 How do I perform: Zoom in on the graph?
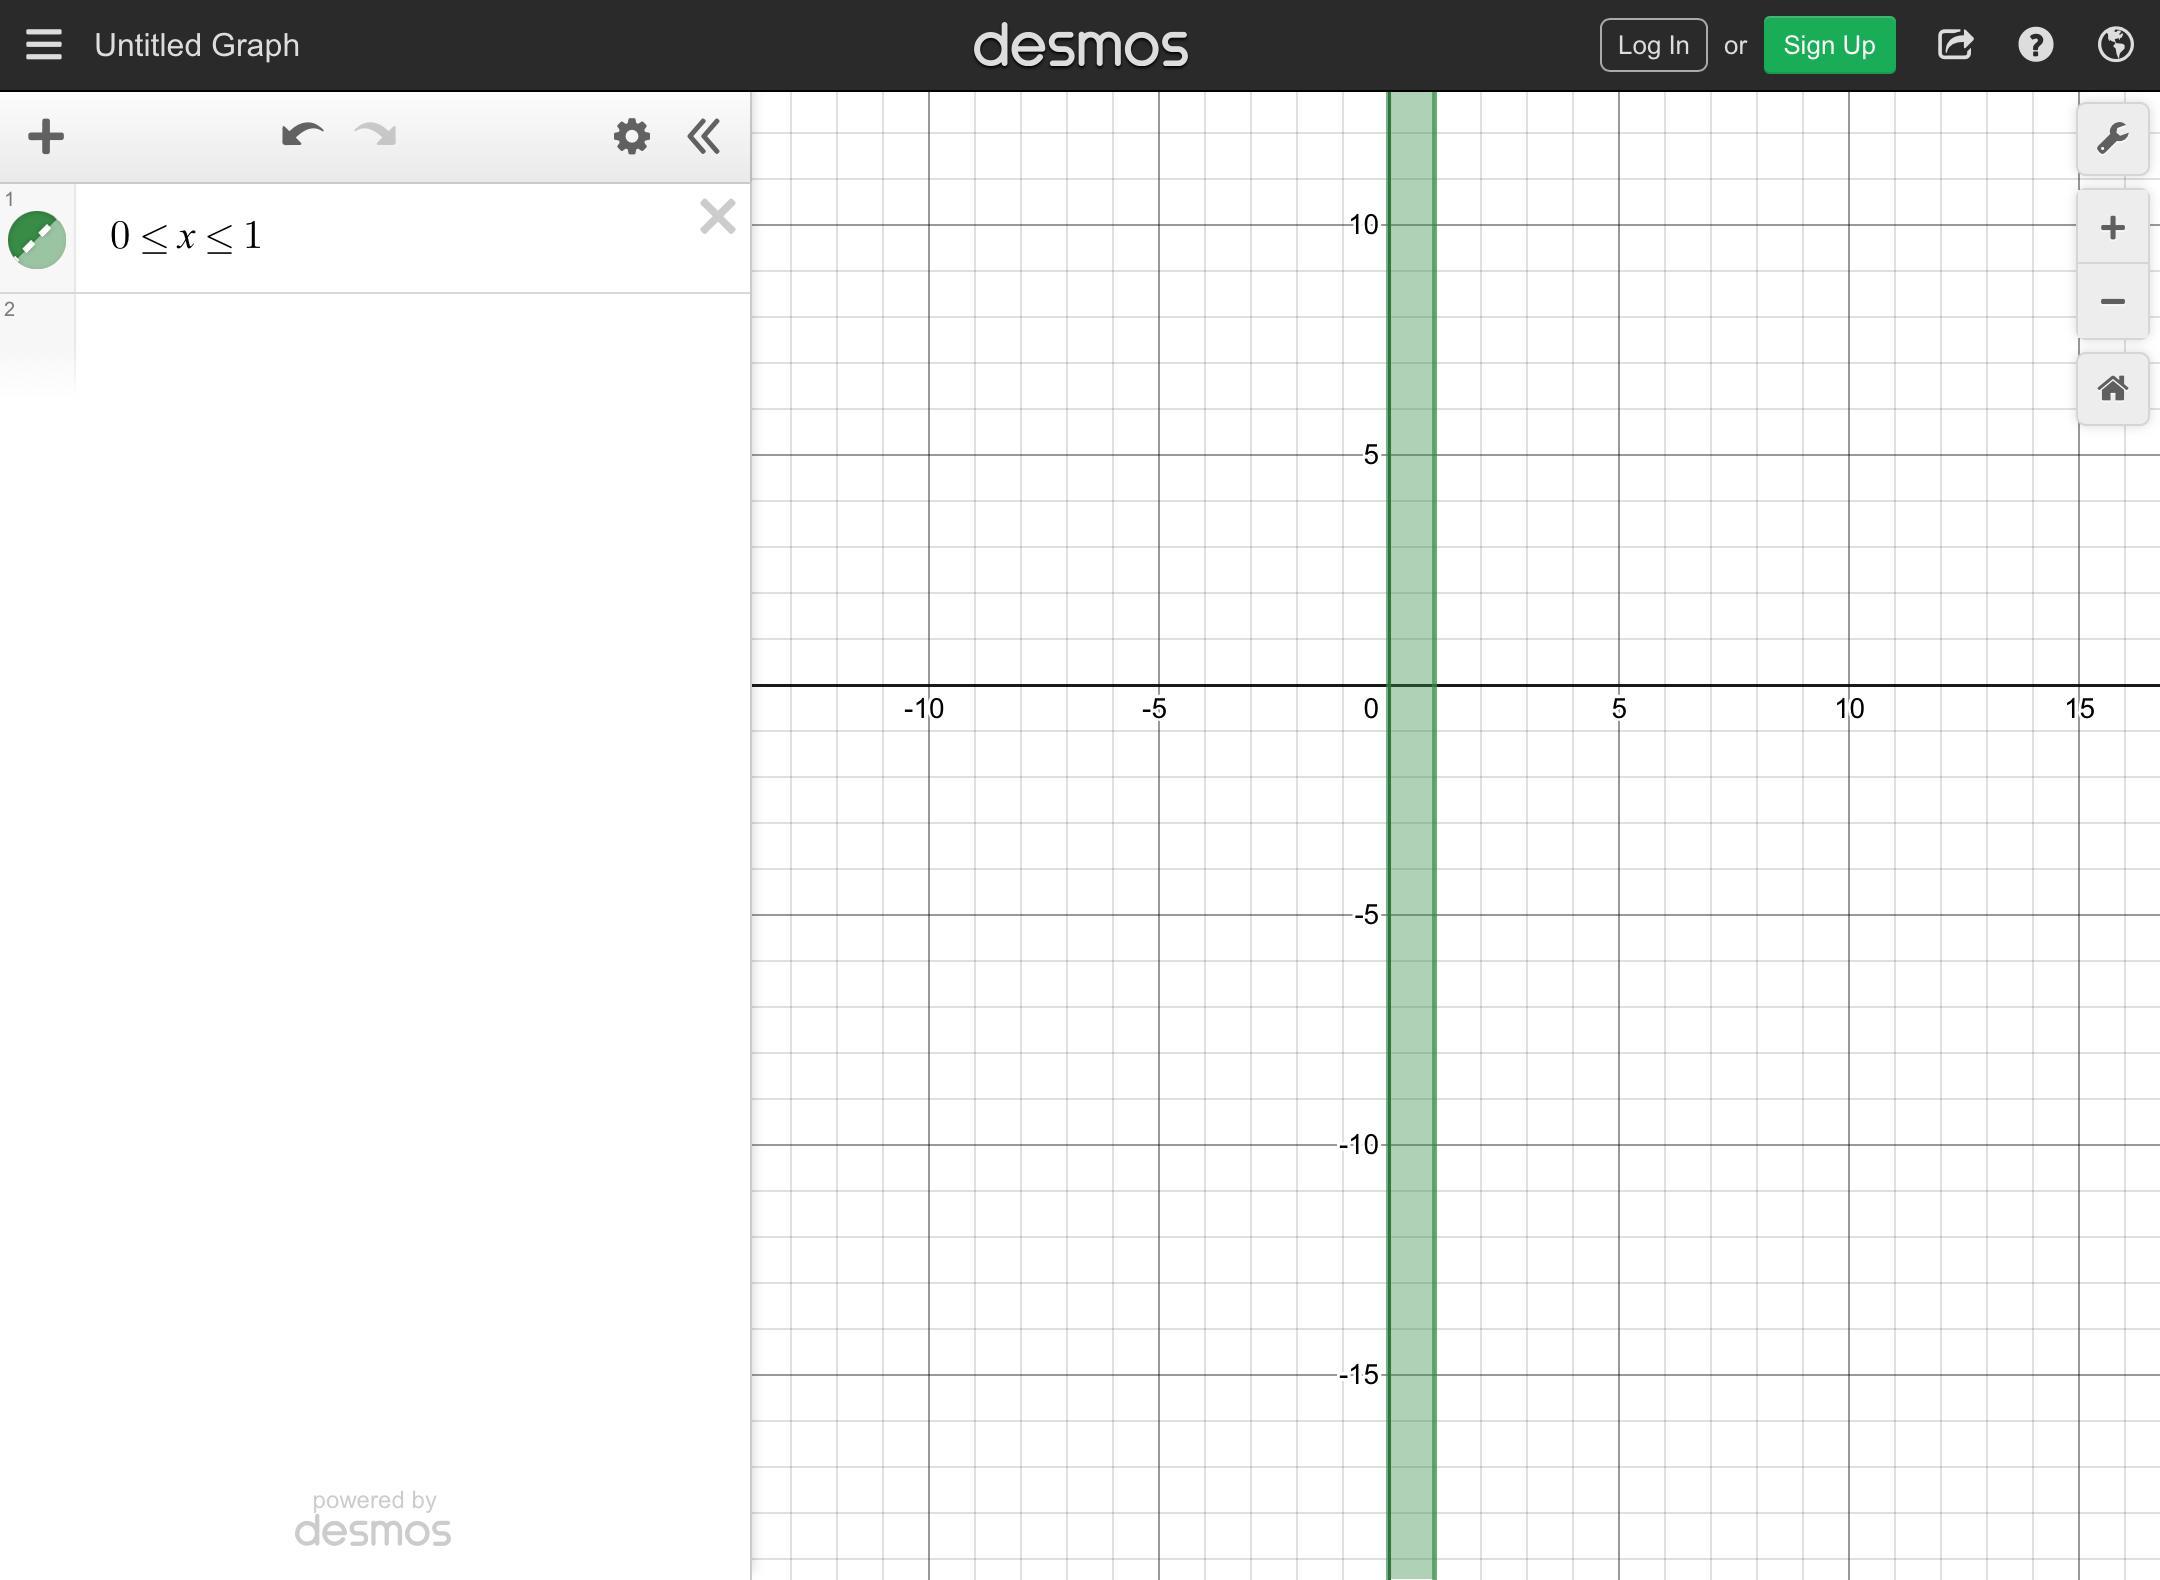point(2112,228)
